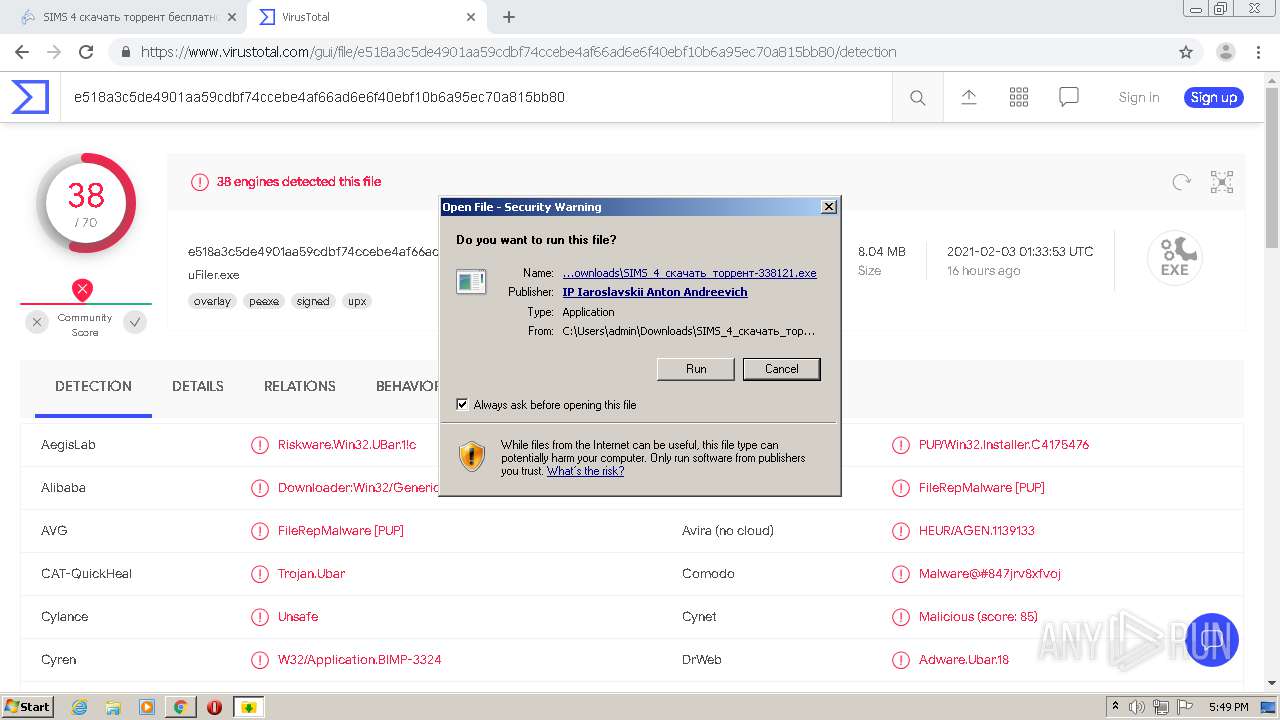Click the file name link in dialog
This screenshot has width=1280, height=720.
coord(690,273)
